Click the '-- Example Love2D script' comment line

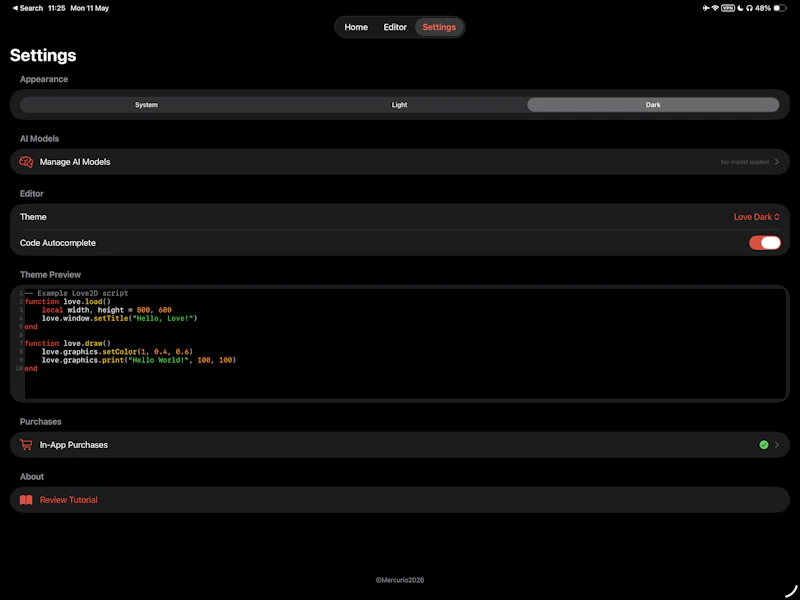[77, 293]
